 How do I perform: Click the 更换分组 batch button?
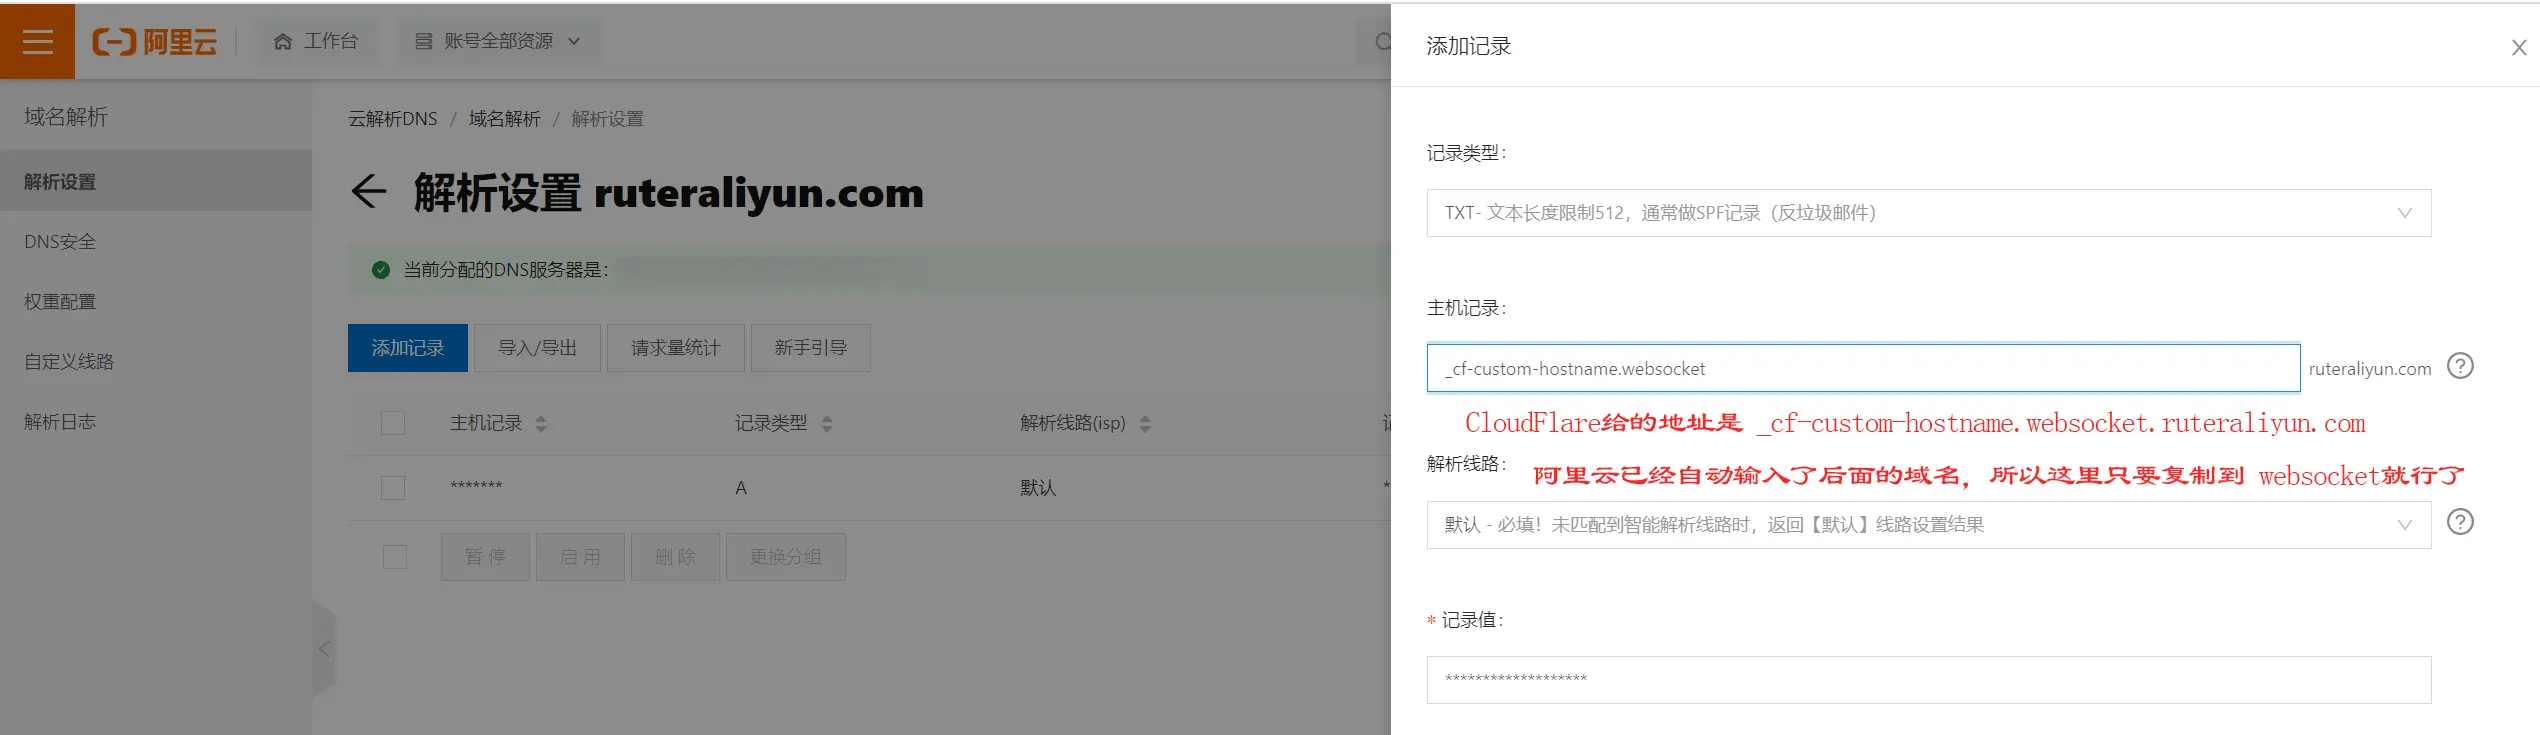tap(786, 557)
